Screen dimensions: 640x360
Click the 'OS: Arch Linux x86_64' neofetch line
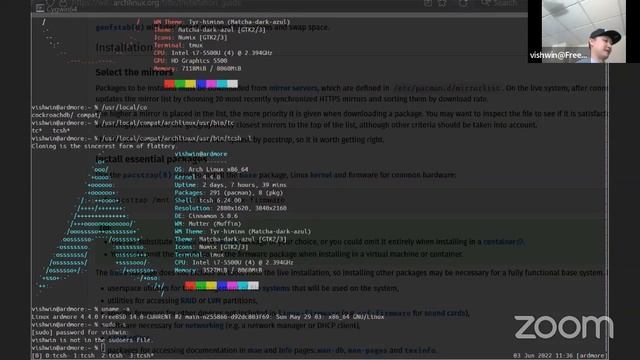click(x=211, y=169)
